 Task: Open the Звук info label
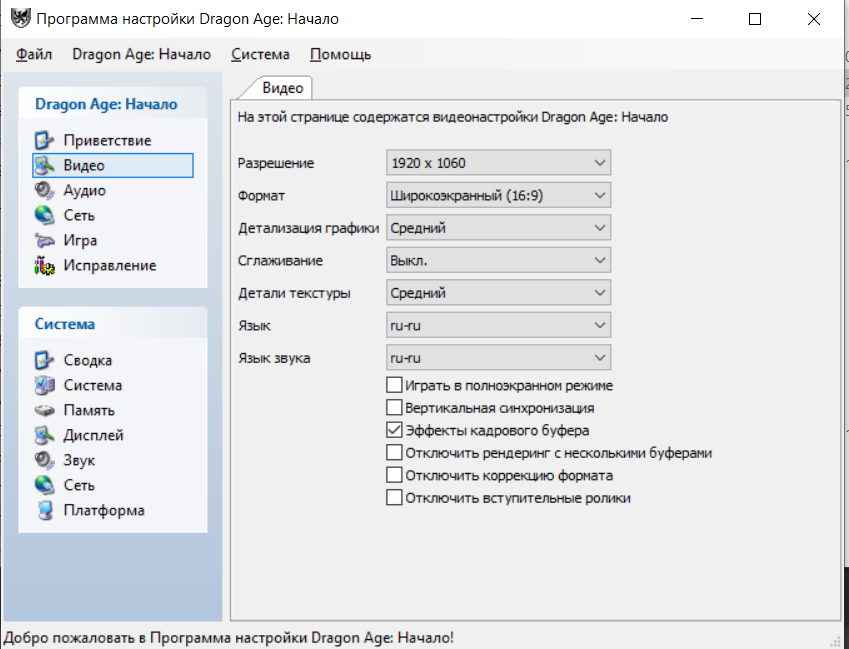pyautogui.click(x=79, y=460)
